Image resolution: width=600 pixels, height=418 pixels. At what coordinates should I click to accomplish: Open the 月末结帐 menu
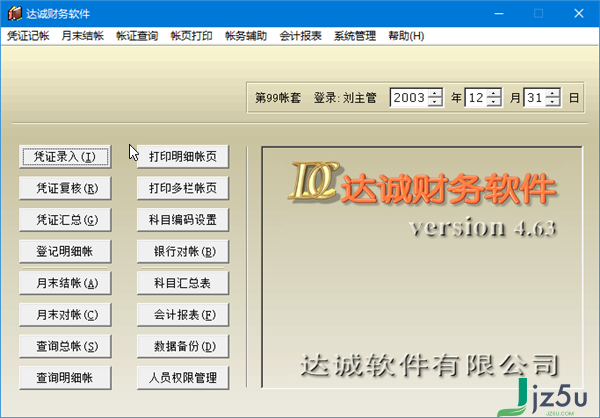click(82, 36)
